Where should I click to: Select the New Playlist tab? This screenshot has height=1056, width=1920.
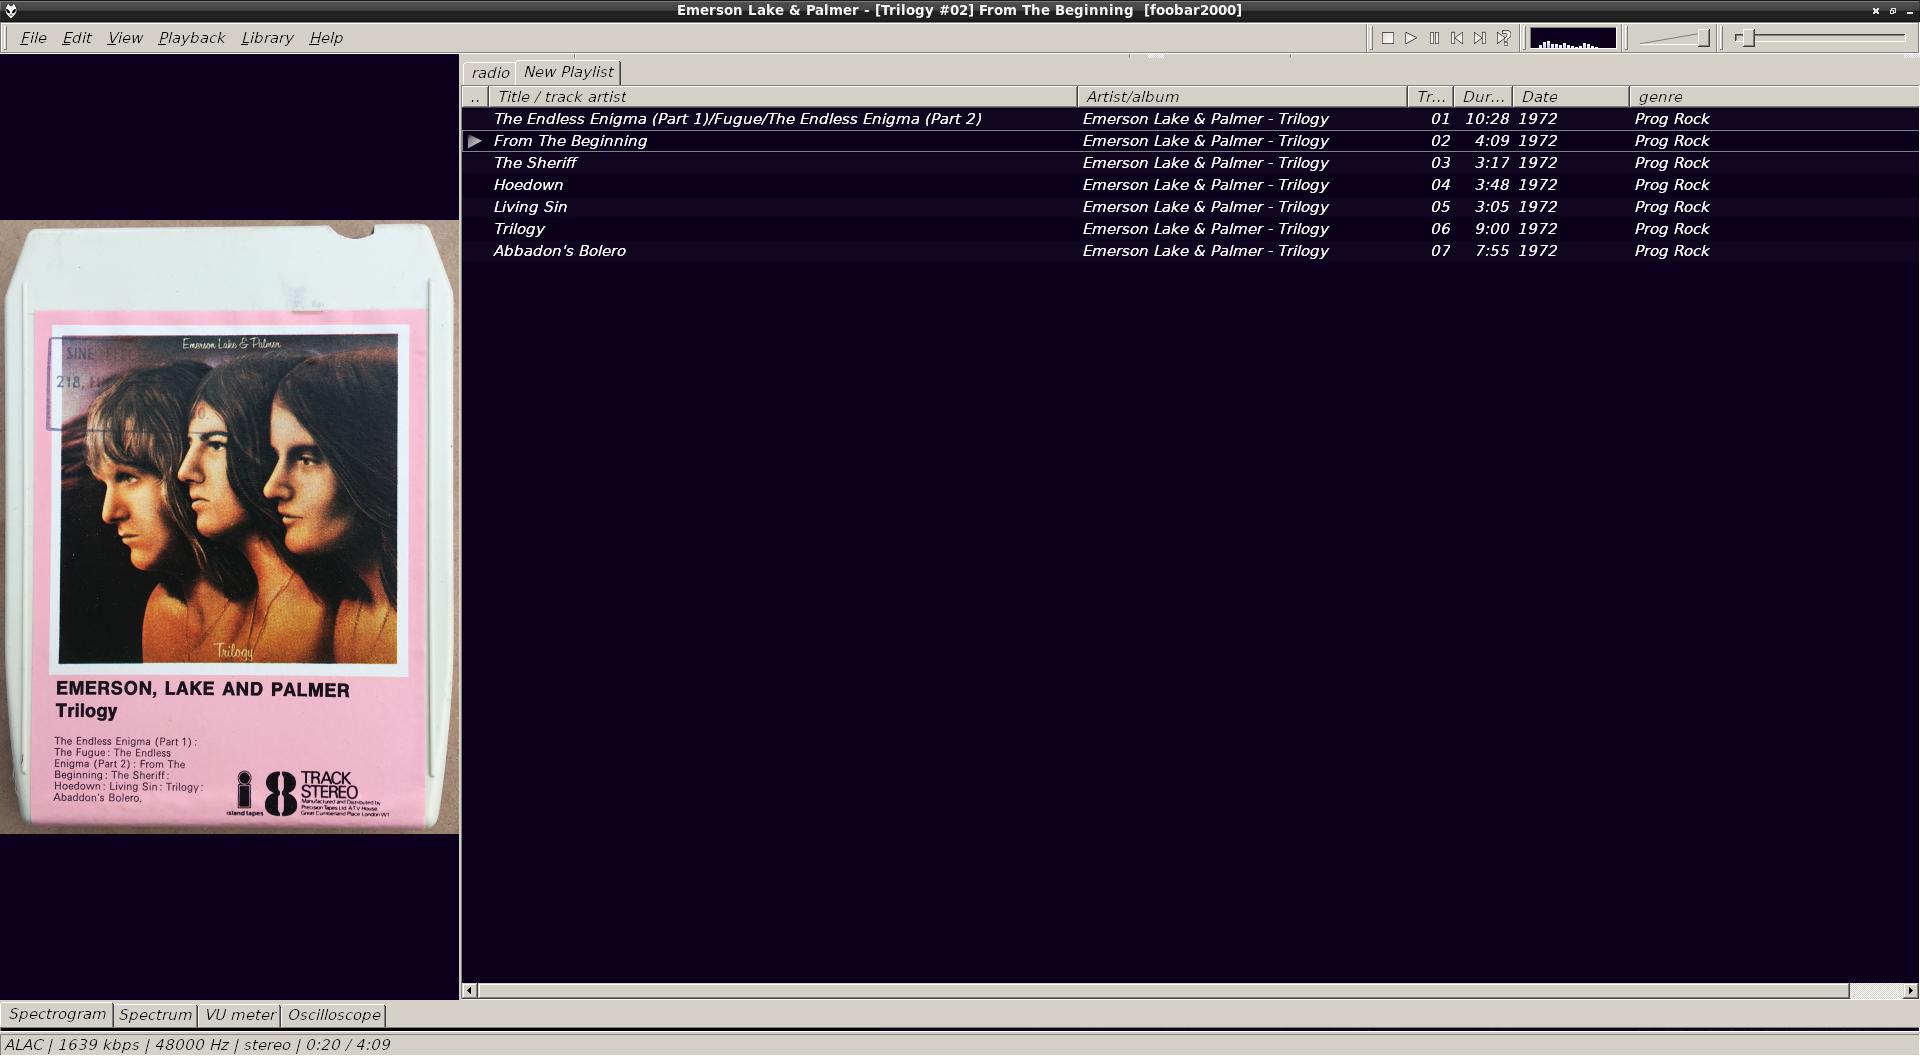pos(569,72)
